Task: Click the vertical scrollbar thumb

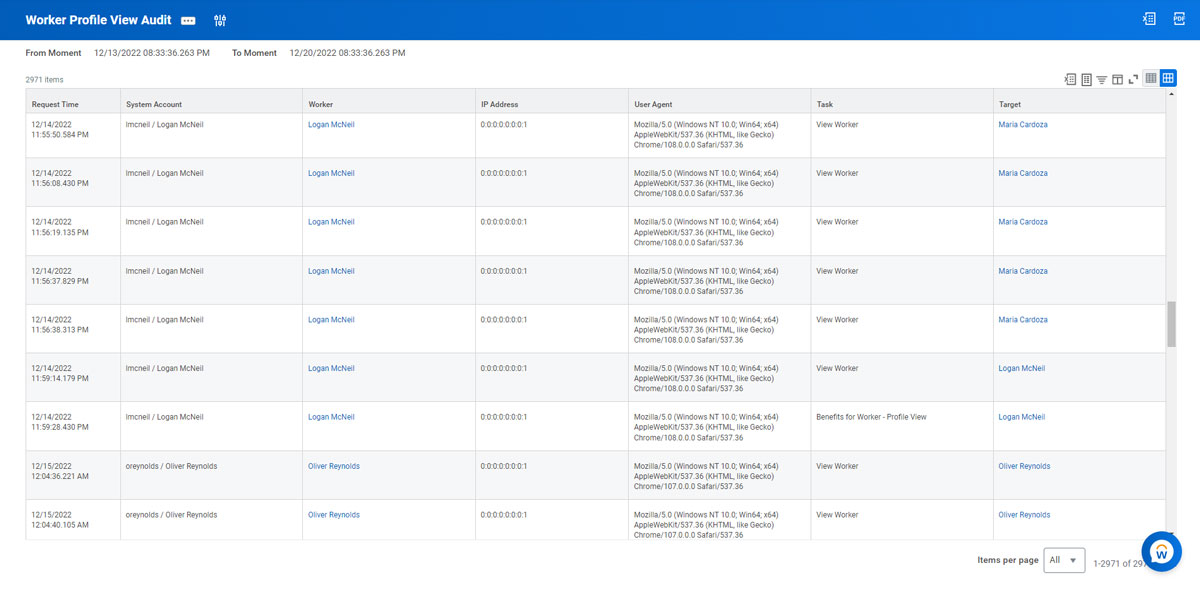Action: [1172, 323]
